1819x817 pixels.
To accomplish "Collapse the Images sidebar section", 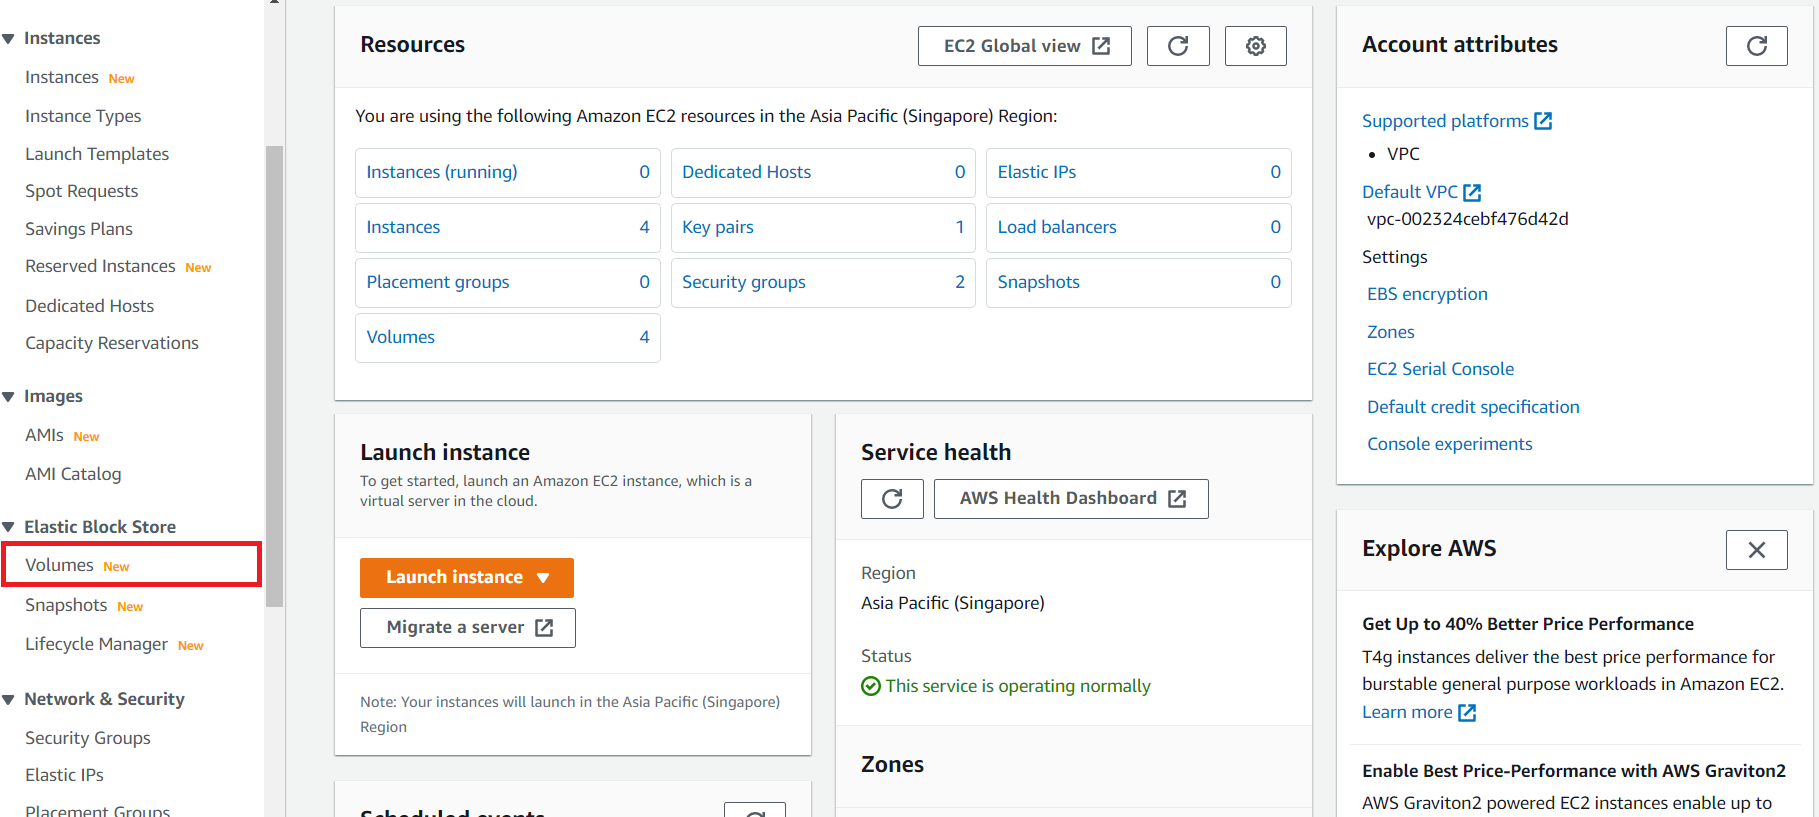I will 9,397.
